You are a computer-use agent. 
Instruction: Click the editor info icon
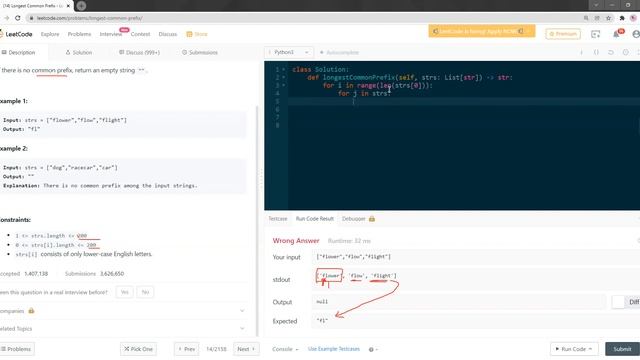point(582,53)
